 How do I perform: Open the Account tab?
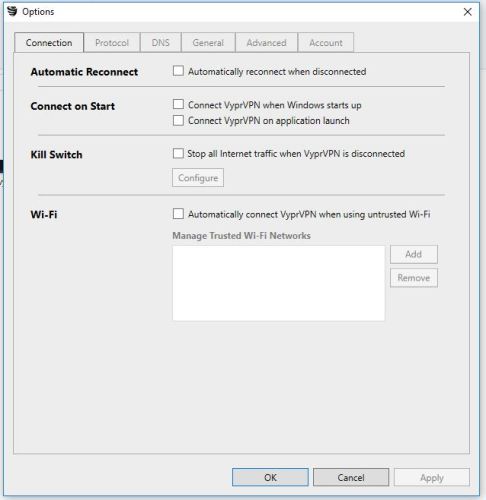(x=326, y=43)
